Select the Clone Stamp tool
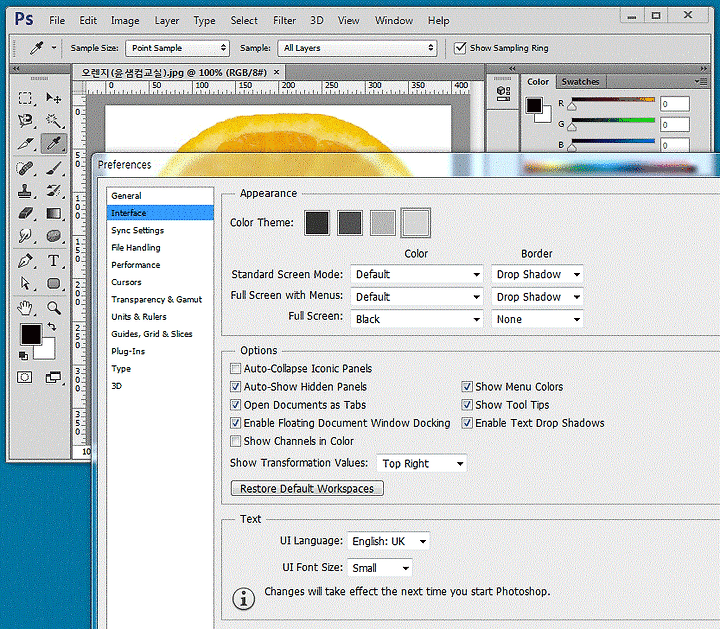Image resolution: width=720 pixels, height=629 pixels. tap(25, 191)
